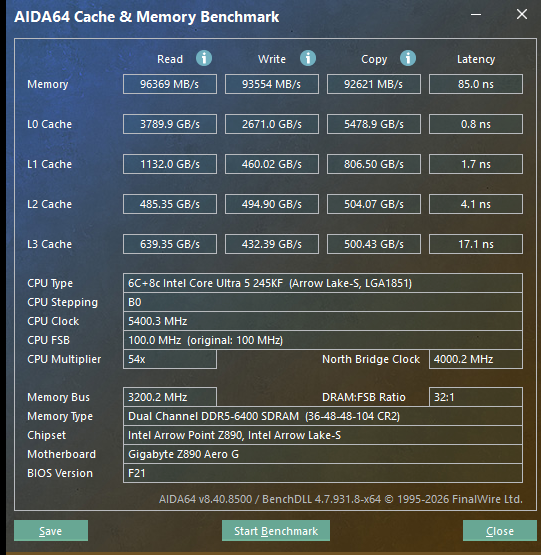Click North Bridge Clock value 4000.2 MHz
Screen dimensions: 541x555
tap(476, 359)
